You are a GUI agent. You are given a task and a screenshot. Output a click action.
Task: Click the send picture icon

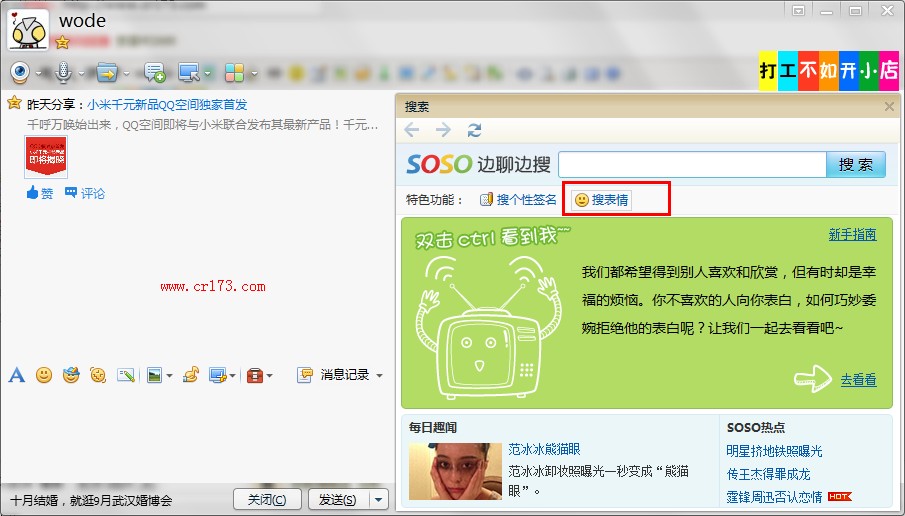click(x=154, y=375)
